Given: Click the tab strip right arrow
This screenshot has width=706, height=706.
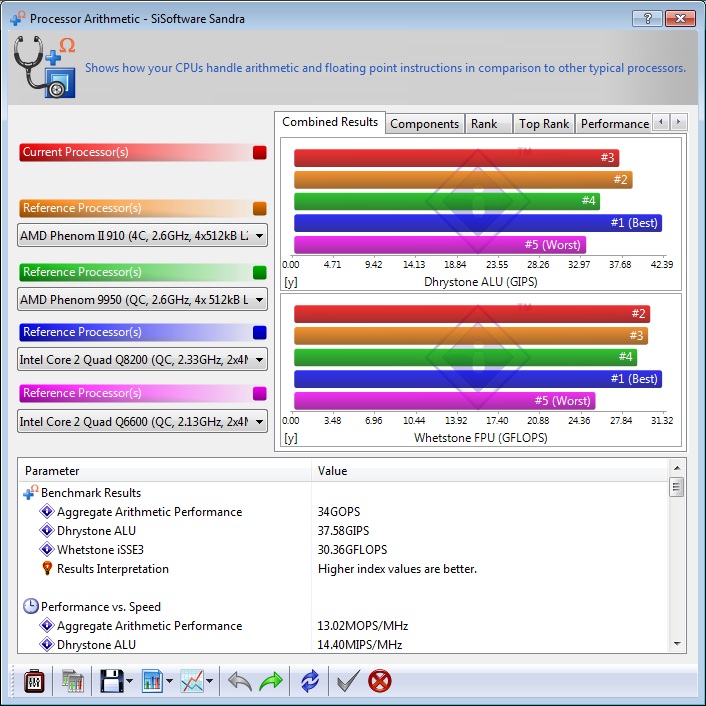Looking at the screenshot, I should (x=679, y=122).
